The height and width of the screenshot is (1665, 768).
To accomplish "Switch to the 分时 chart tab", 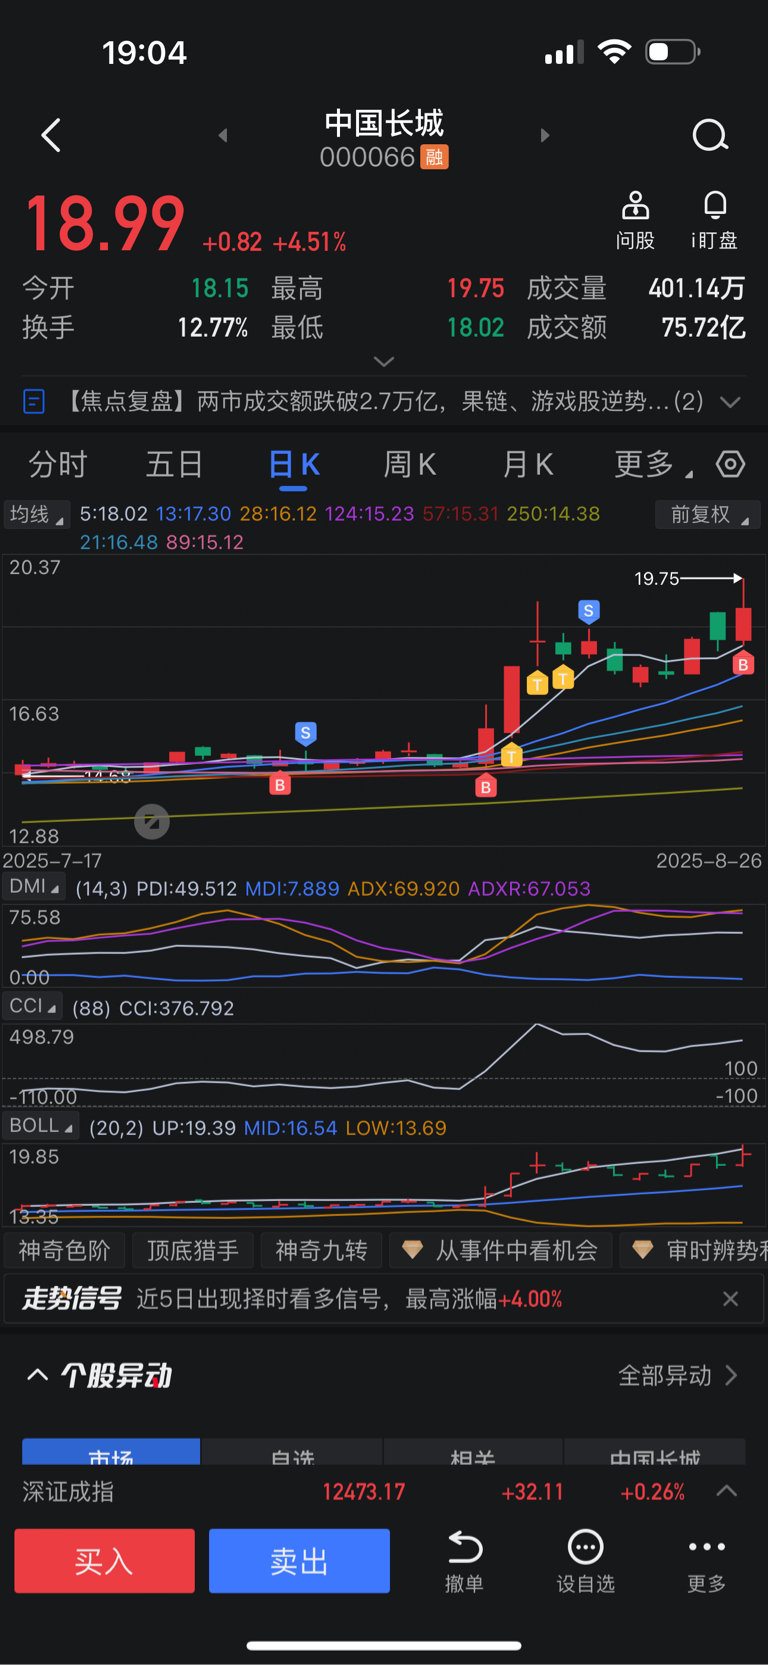I will coord(58,464).
